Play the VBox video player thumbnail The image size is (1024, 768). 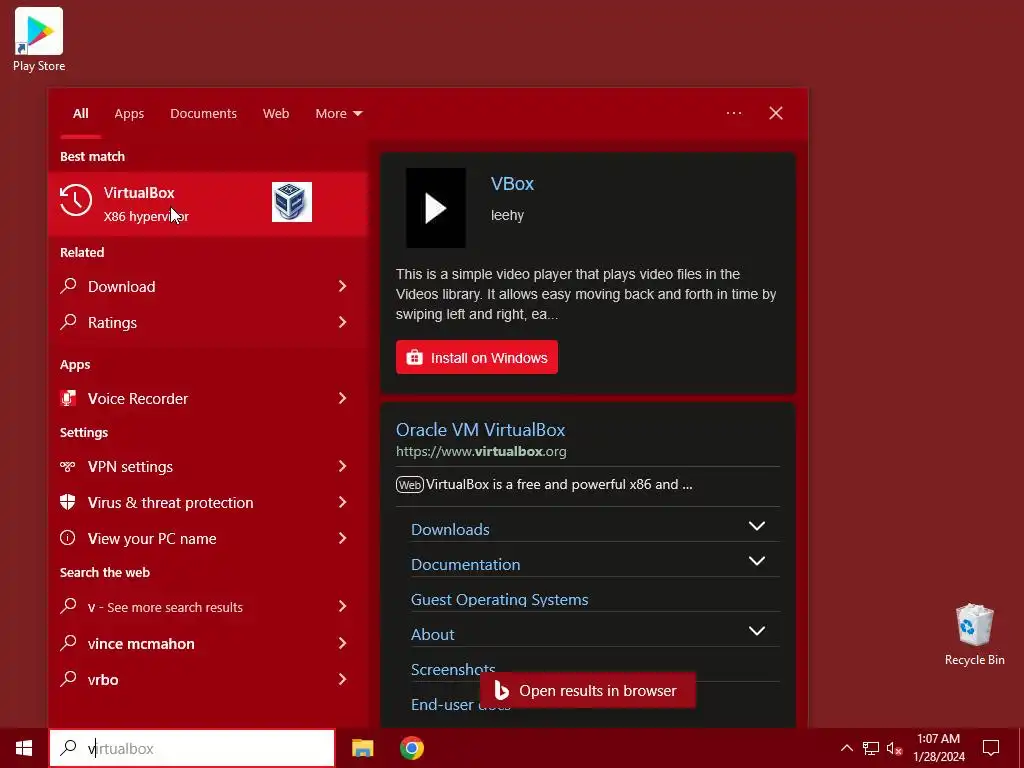[436, 208]
